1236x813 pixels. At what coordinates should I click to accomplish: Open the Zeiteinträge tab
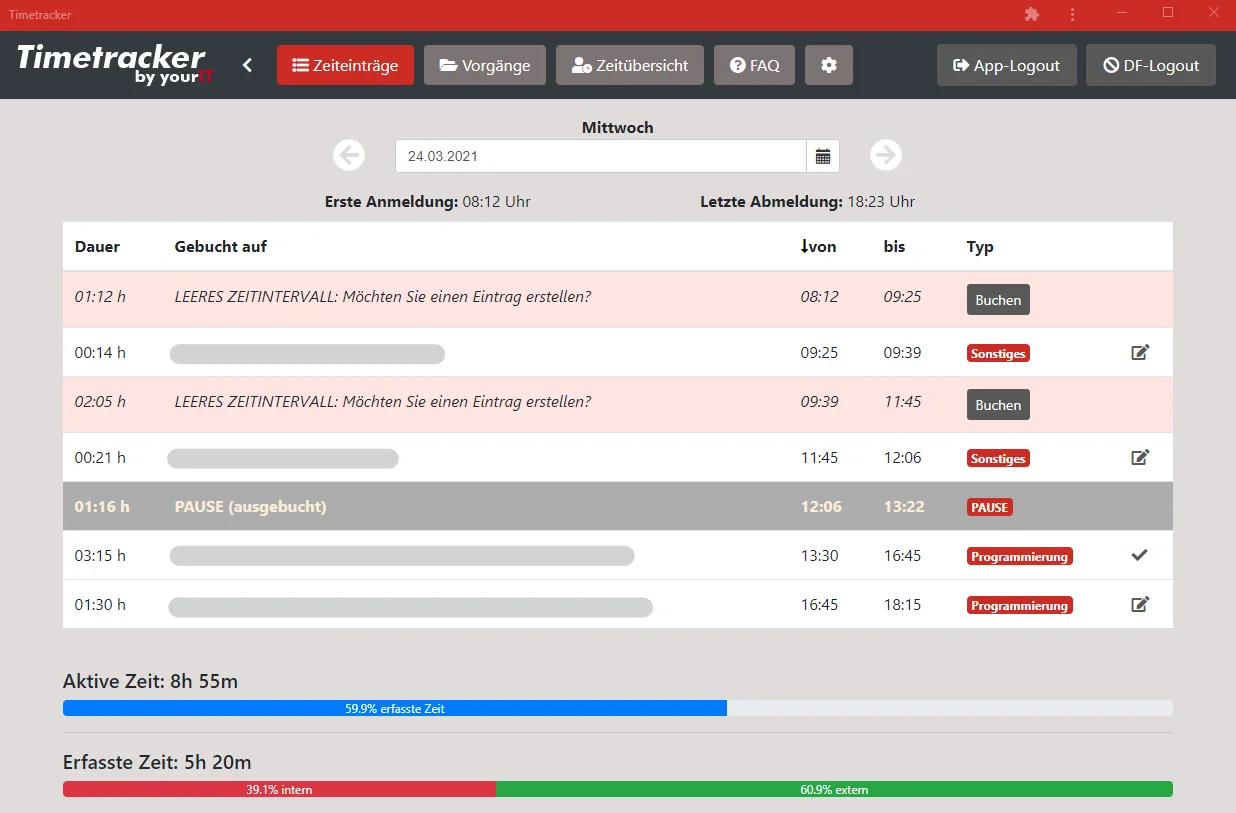click(345, 65)
